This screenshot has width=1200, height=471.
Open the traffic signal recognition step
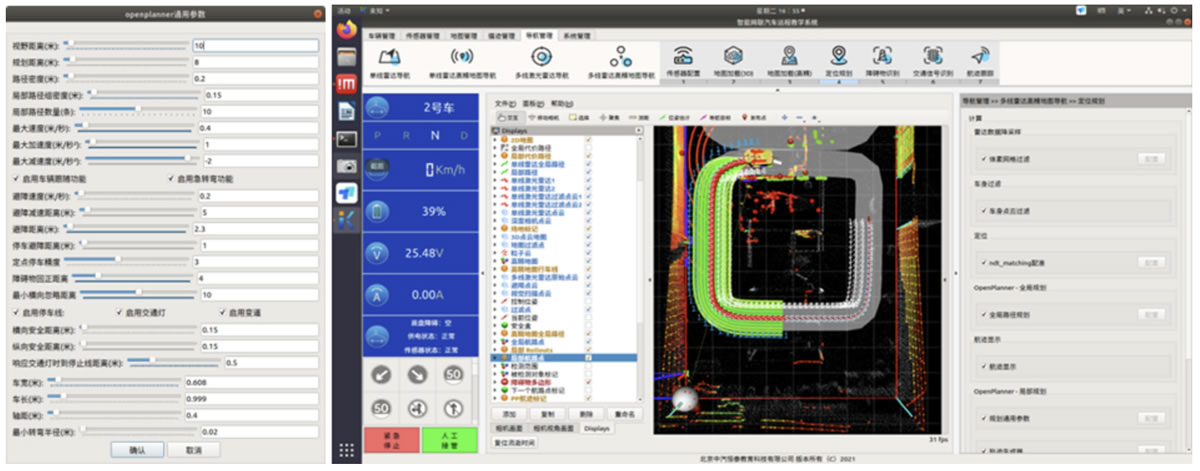[x=932, y=57]
